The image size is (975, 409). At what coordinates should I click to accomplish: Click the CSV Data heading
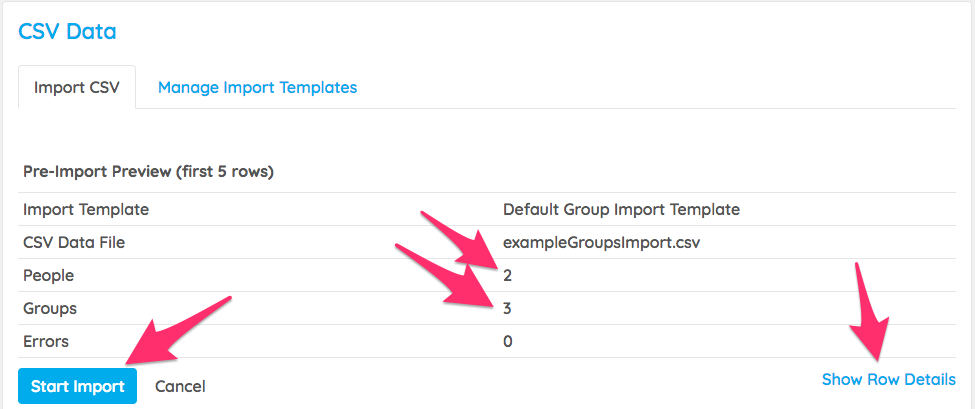click(x=67, y=31)
